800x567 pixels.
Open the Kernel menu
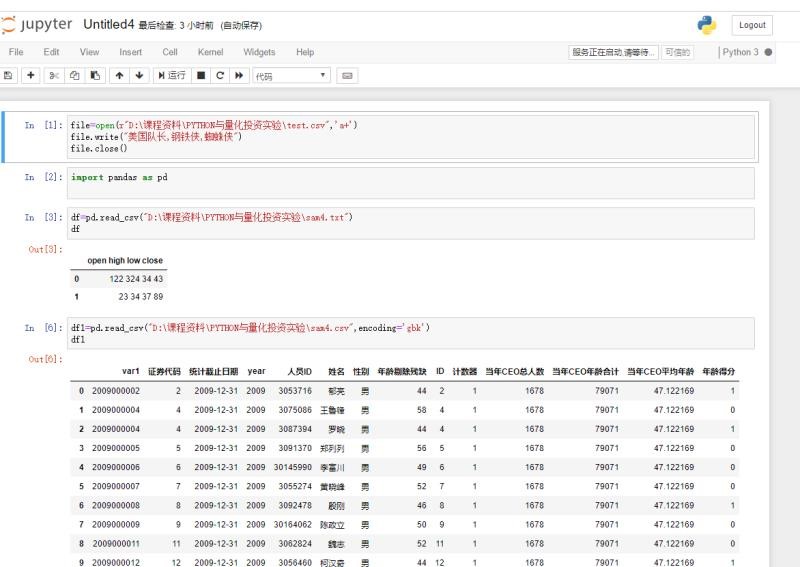point(210,52)
